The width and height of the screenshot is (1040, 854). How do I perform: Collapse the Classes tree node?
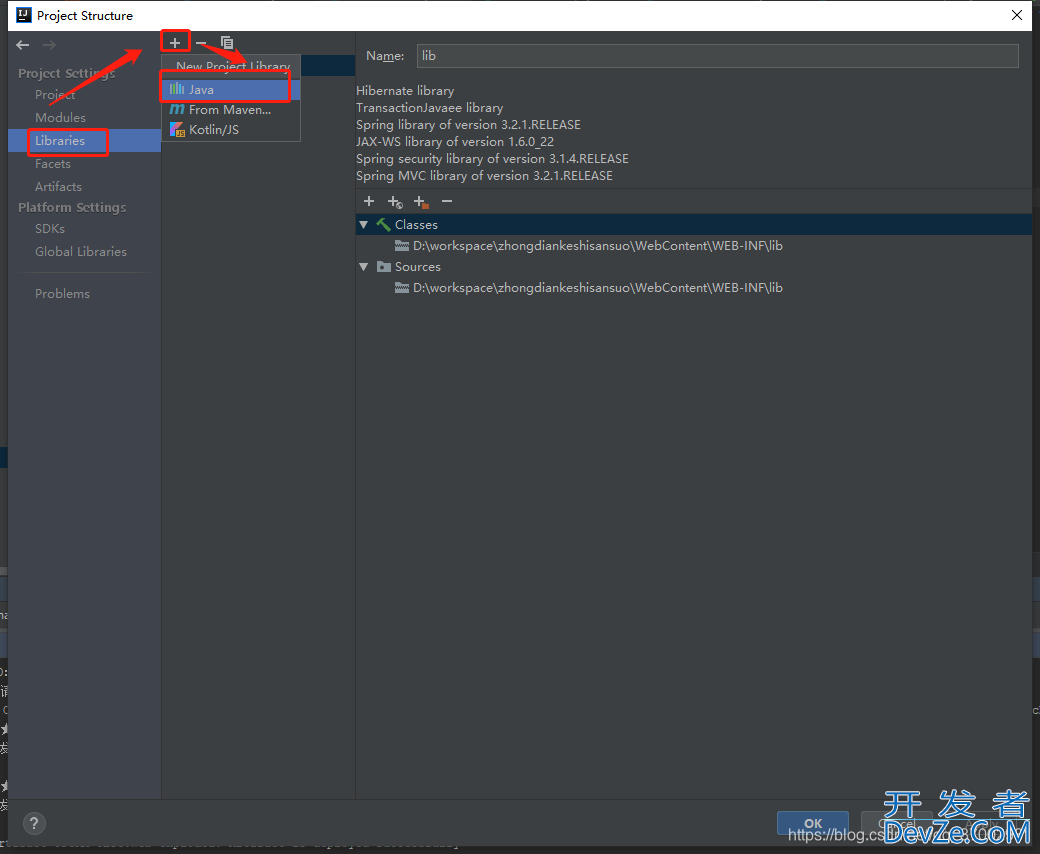pyautogui.click(x=363, y=225)
